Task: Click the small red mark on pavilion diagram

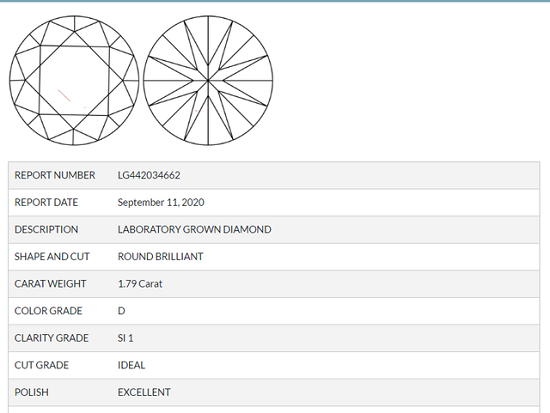Action: (x=196, y=111)
